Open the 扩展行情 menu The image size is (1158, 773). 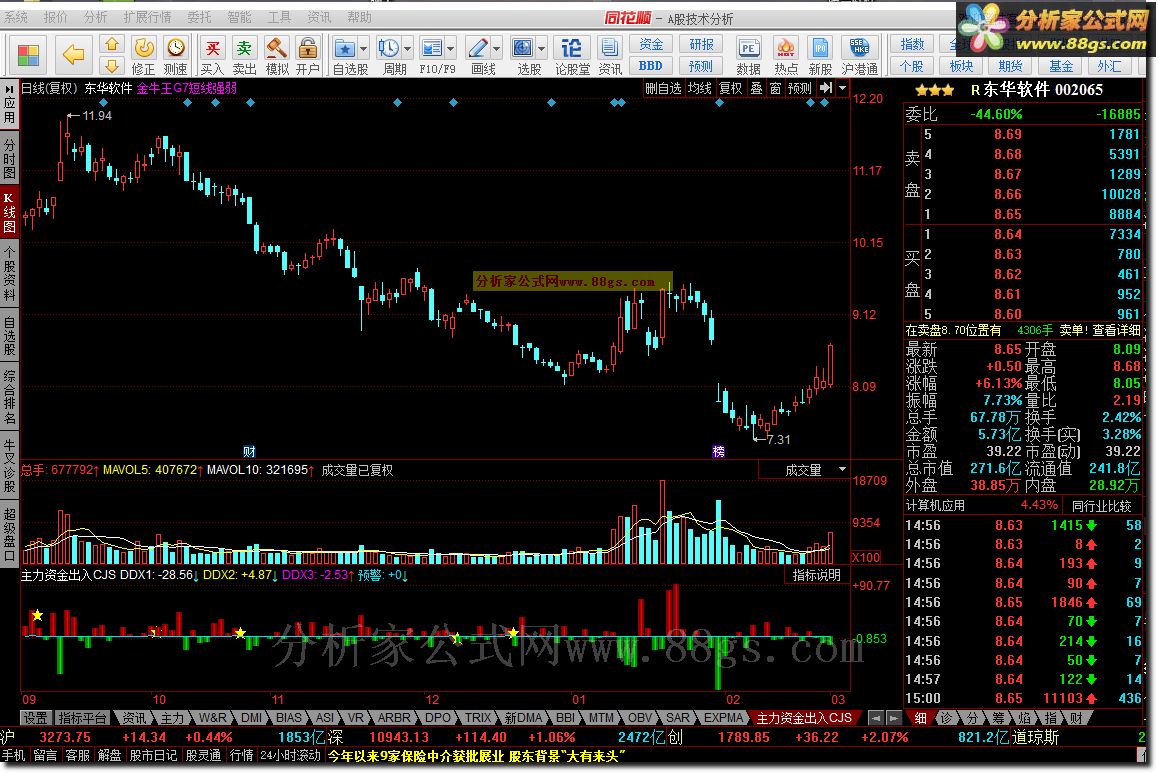pyautogui.click(x=147, y=16)
